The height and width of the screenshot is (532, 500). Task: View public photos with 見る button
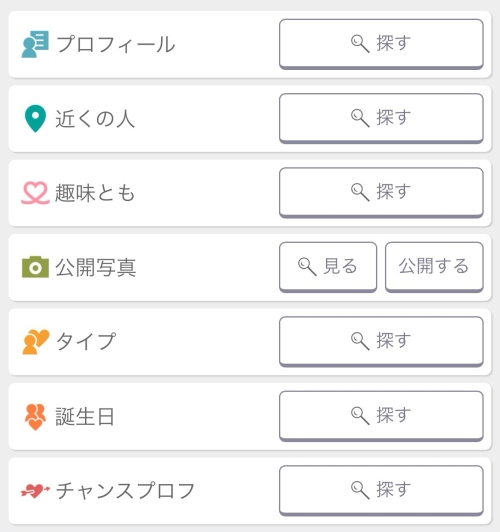[328, 267]
